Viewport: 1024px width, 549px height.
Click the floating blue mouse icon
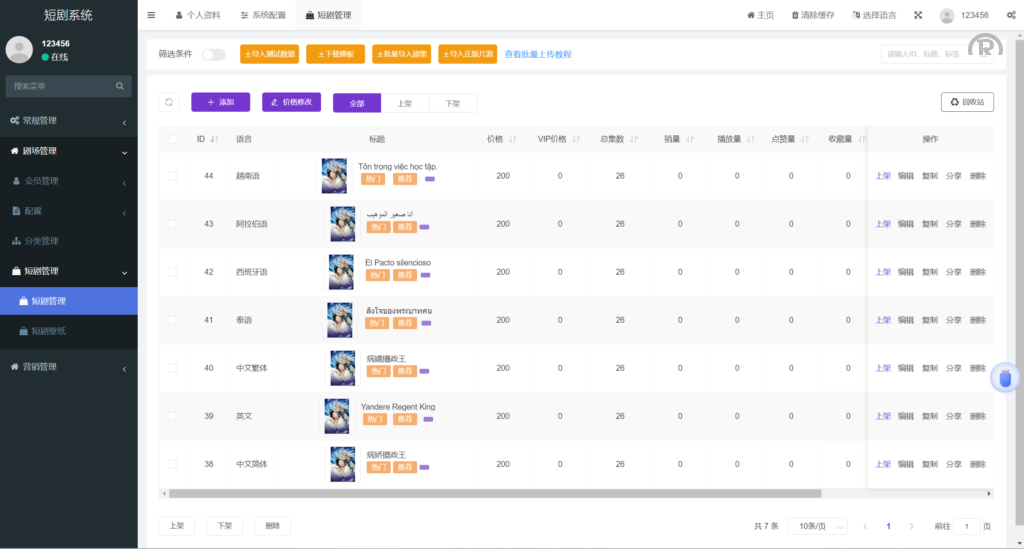[1007, 378]
